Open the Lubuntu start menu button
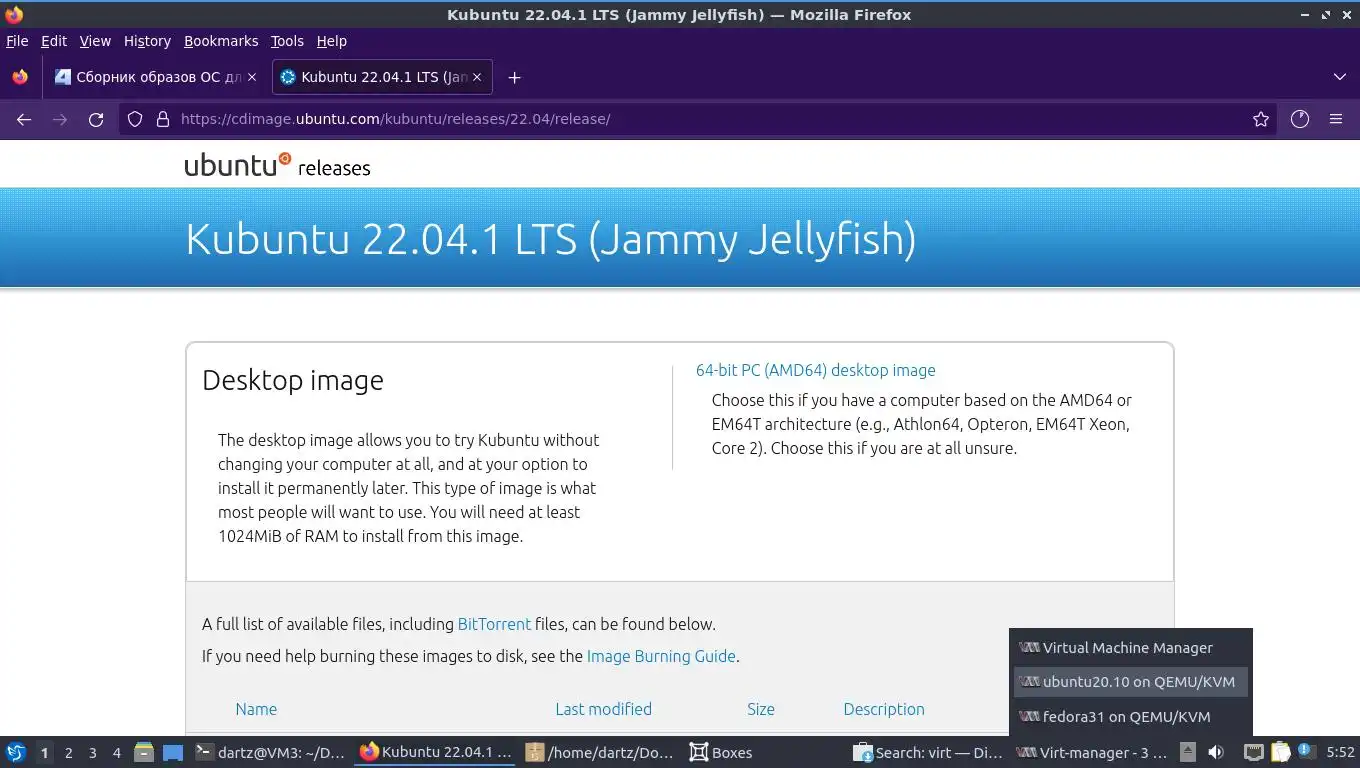Viewport: 1360px width, 768px height. point(15,752)
